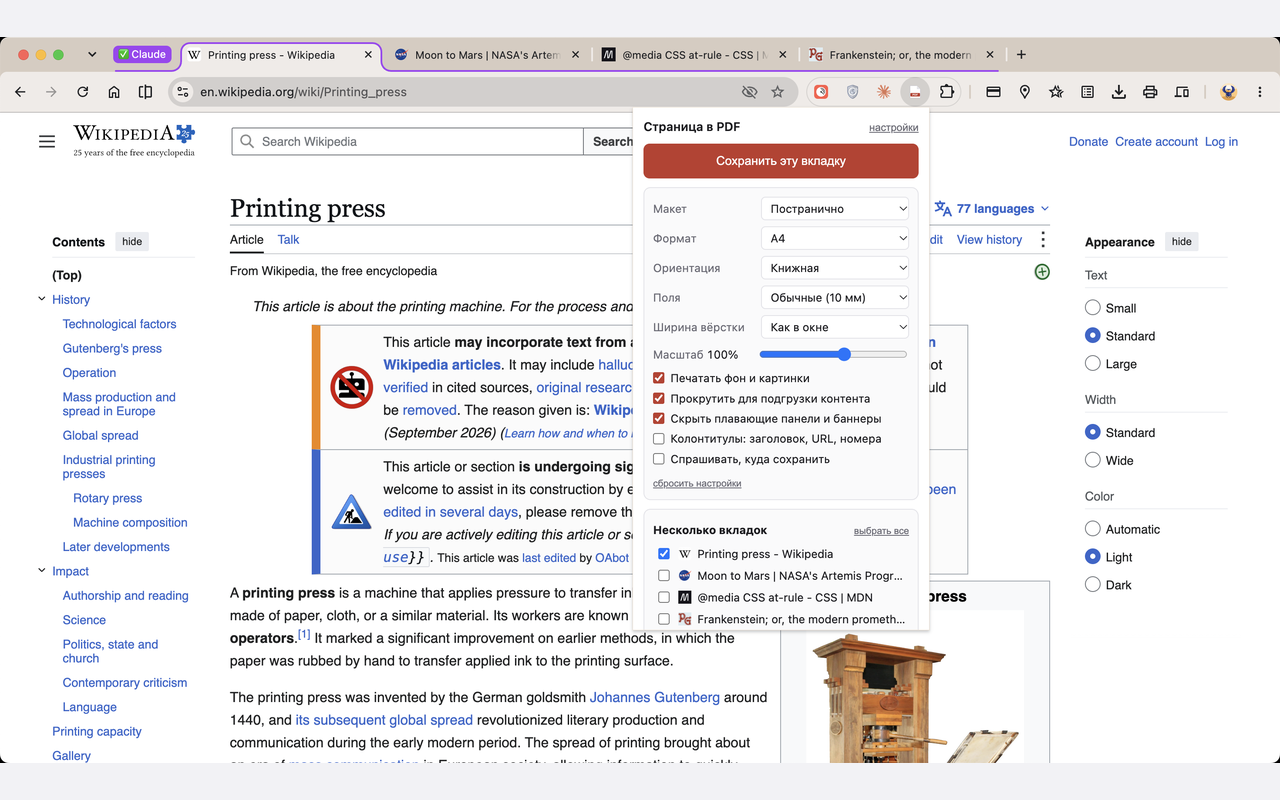This screenshot has height=800, width=1280.
Task: Open the Ориентация dropdown (Книжная)
Action: [835, 268]
